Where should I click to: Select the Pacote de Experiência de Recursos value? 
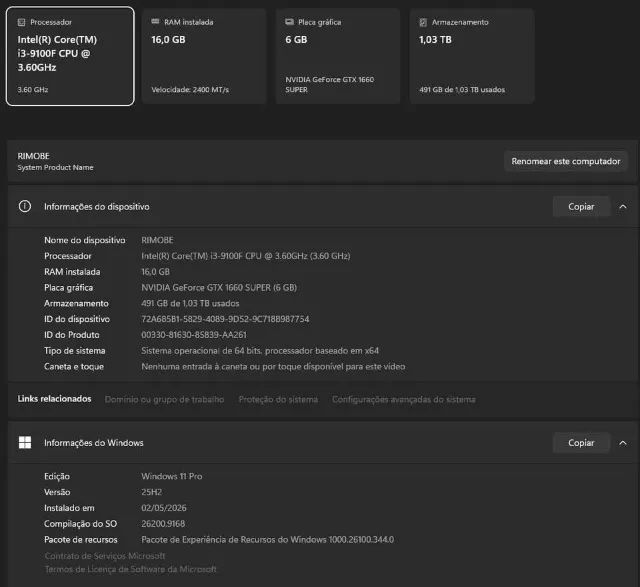(x=268, y=540)
